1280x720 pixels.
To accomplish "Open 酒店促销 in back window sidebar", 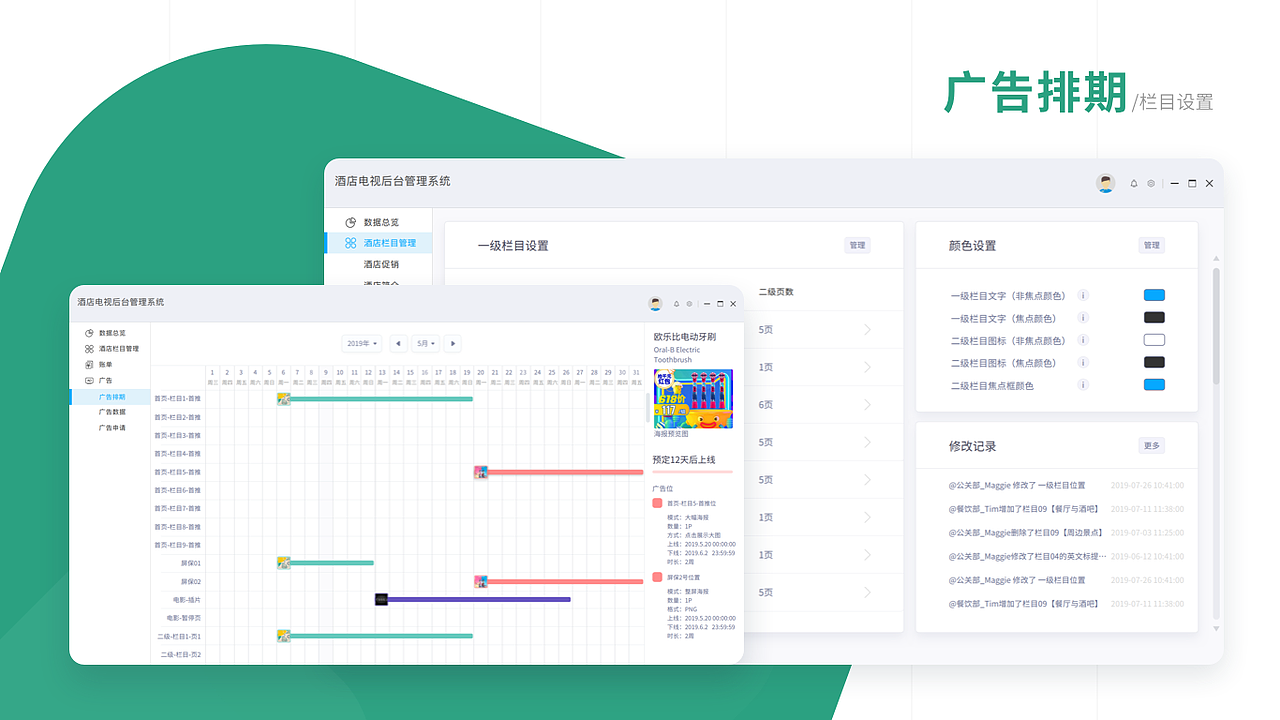I will pos(381,264).
